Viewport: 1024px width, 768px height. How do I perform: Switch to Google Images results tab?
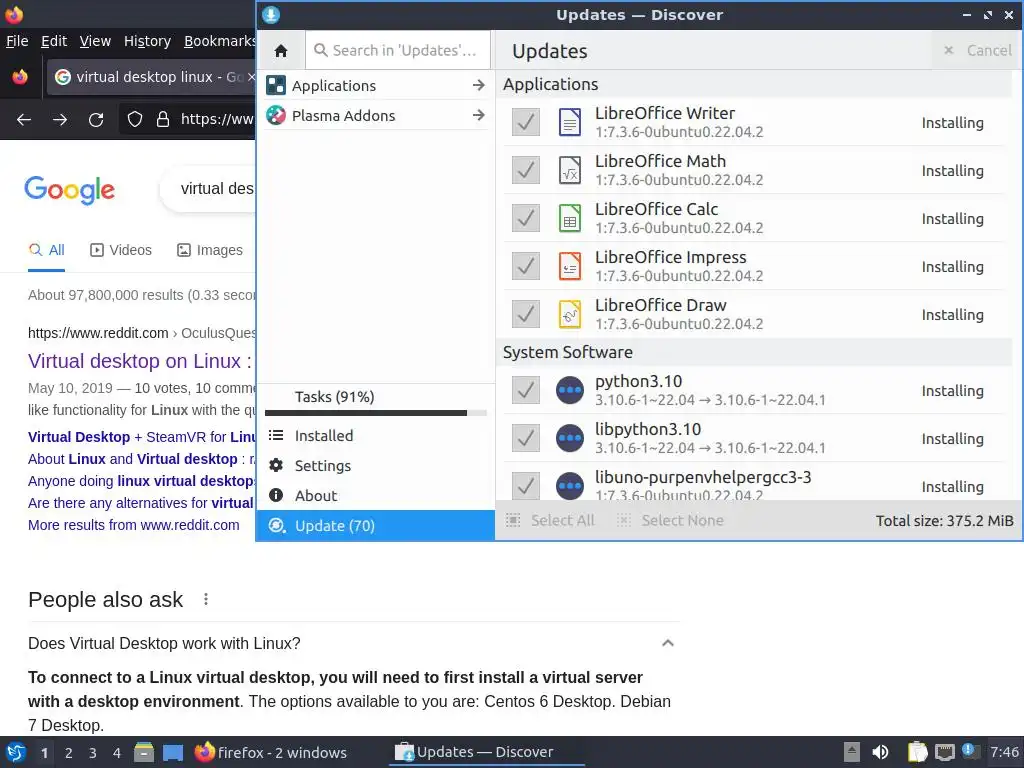click(210, 250)
